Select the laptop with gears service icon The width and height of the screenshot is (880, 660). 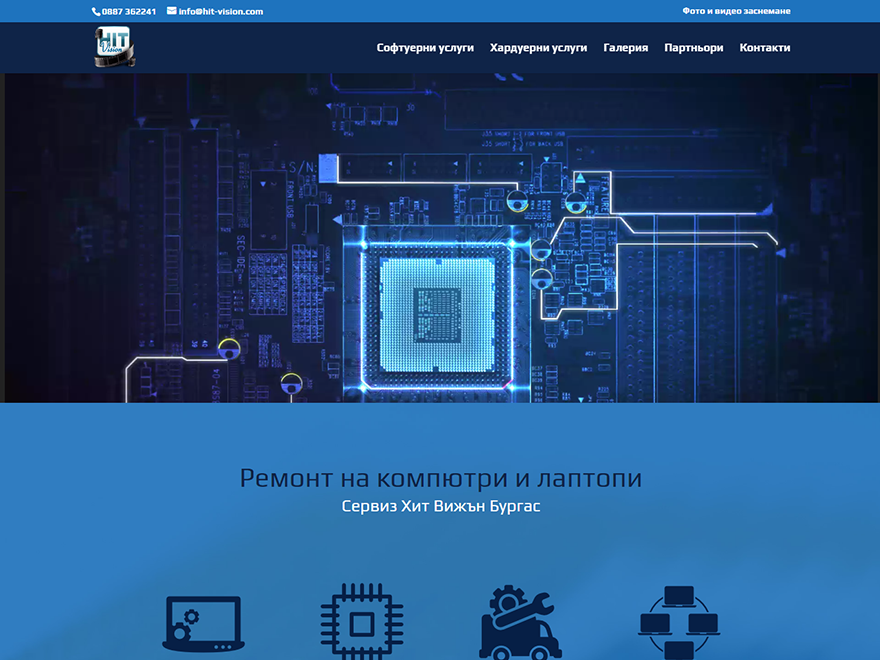(x=203, y=624)
